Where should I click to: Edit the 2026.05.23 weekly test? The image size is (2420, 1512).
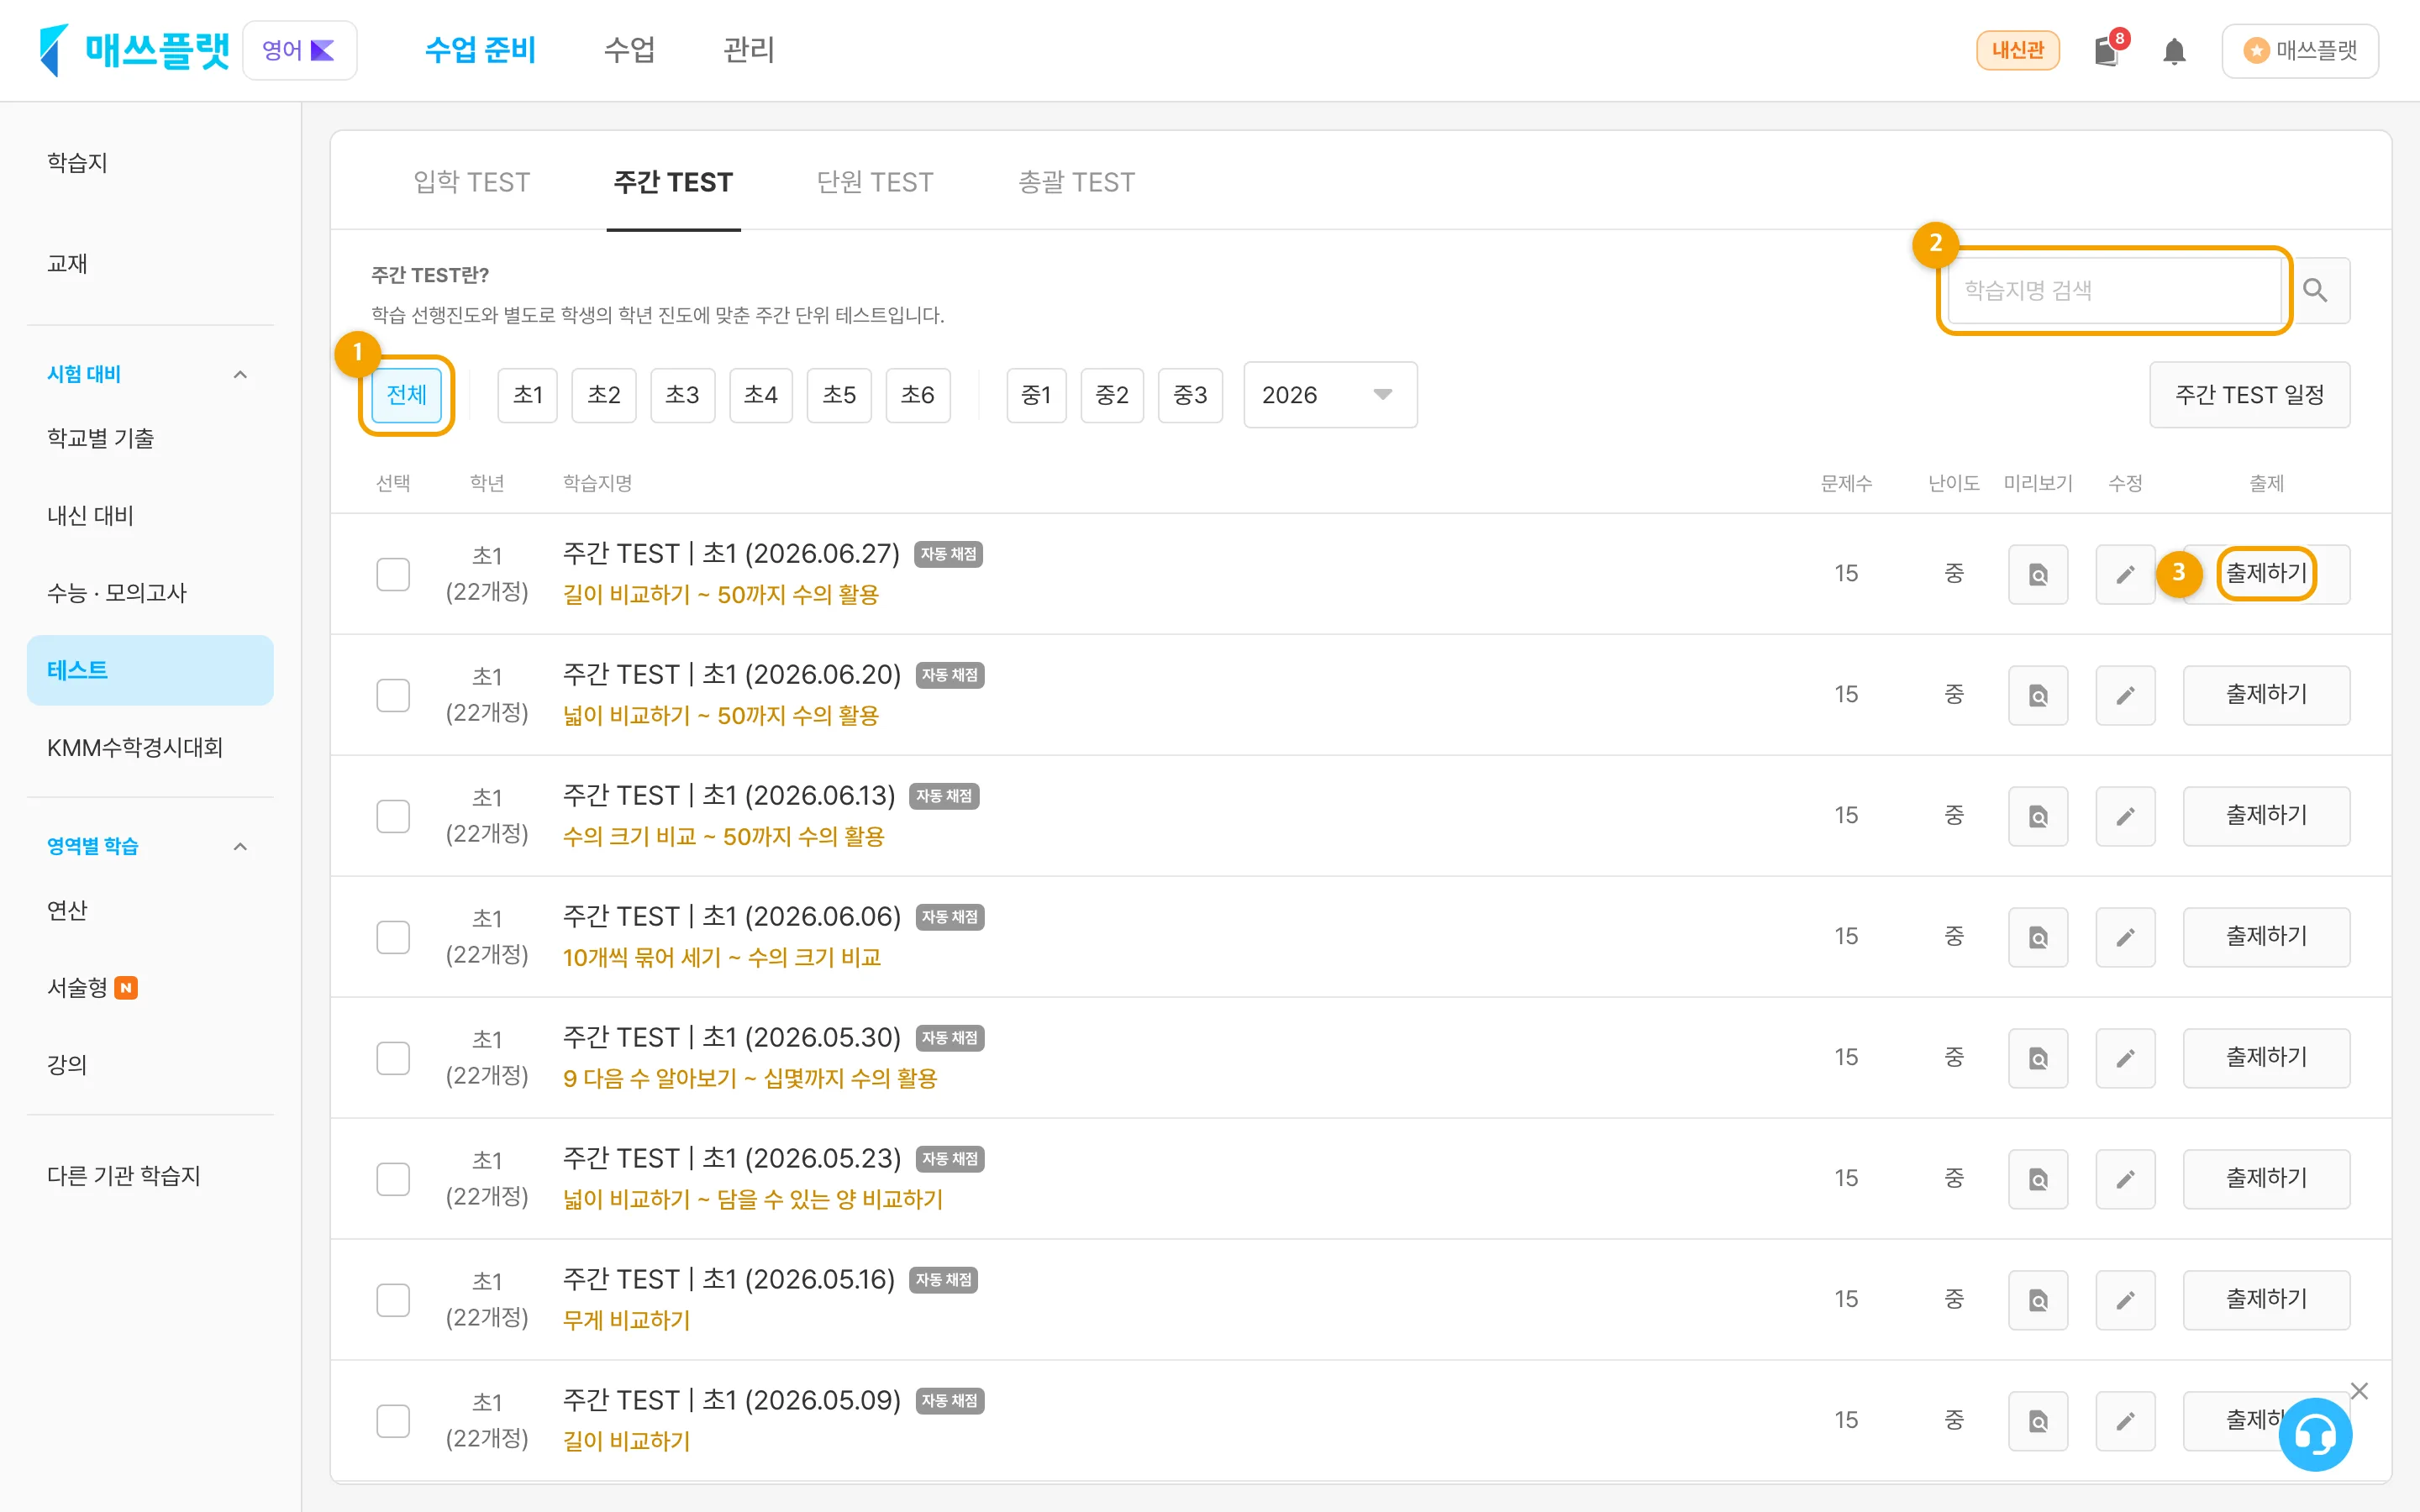[2125, 1179]
